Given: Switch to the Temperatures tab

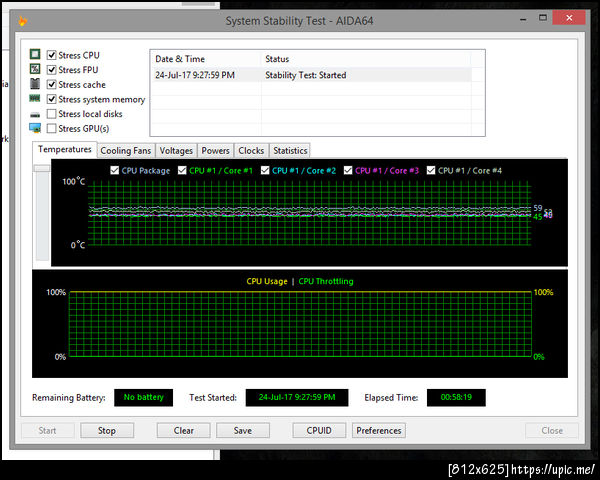Looking at the screenshot, I should coord(65,149).
